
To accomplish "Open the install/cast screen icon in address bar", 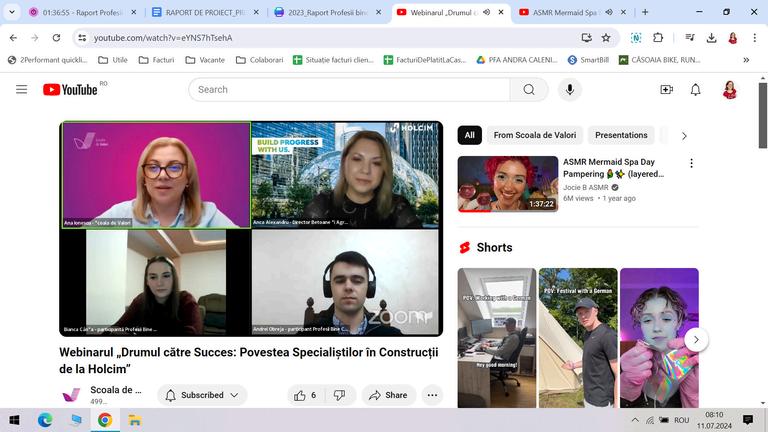I will point(586,38).
